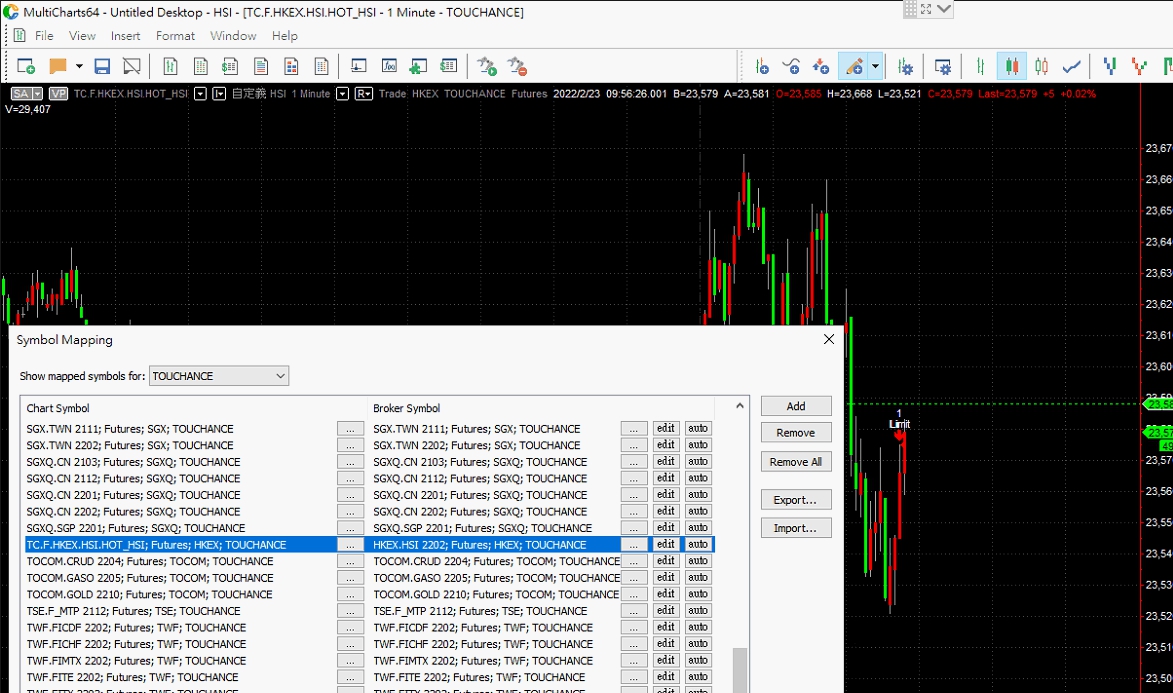
Task: Switch chart to bar style
Action: coord(981,67)
